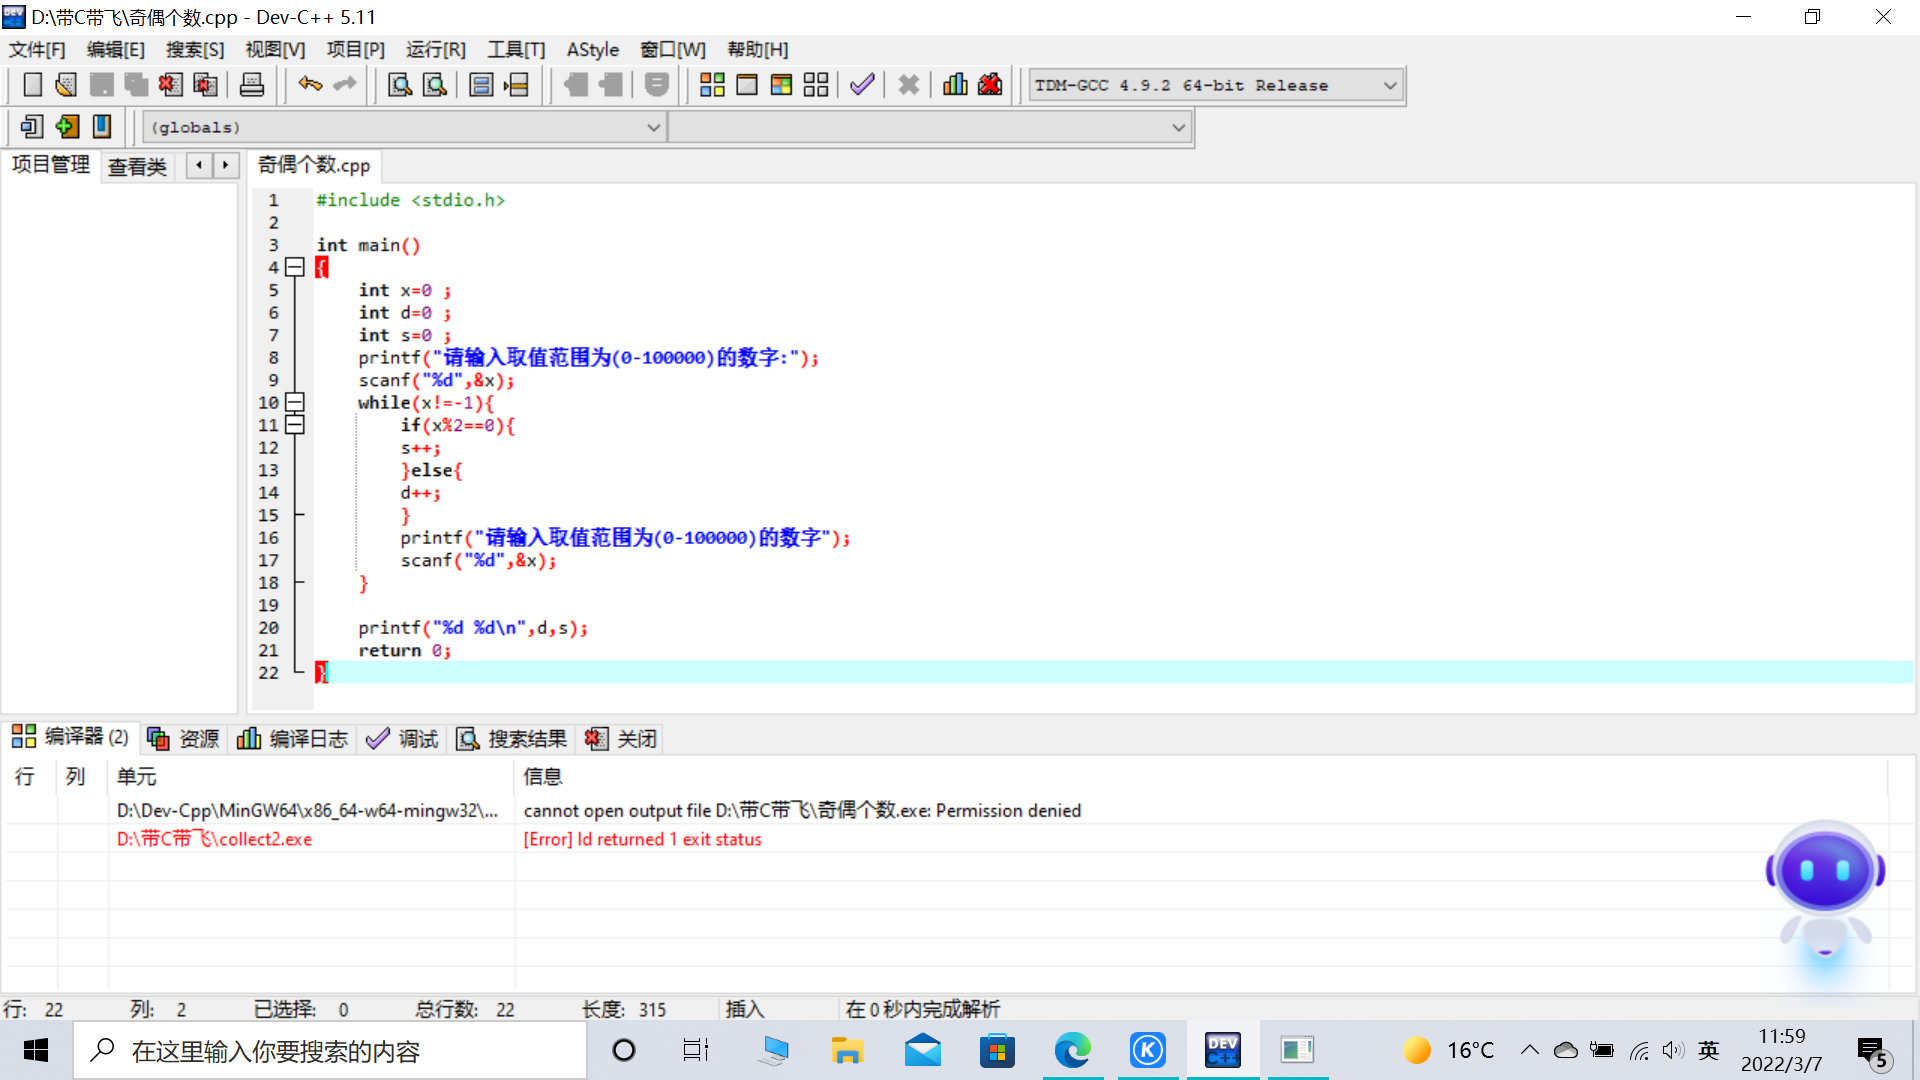Collapse the while loop fold at line 10

coord(294,402)
